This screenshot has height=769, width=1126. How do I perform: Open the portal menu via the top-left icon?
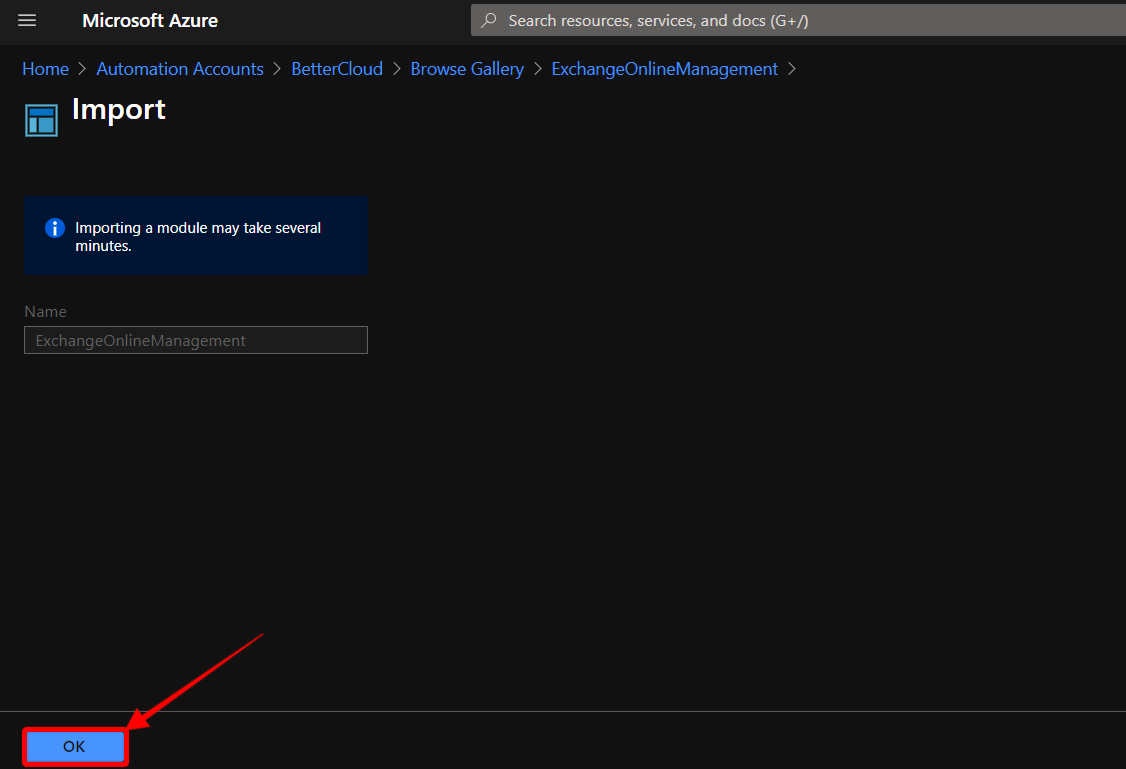27,20
